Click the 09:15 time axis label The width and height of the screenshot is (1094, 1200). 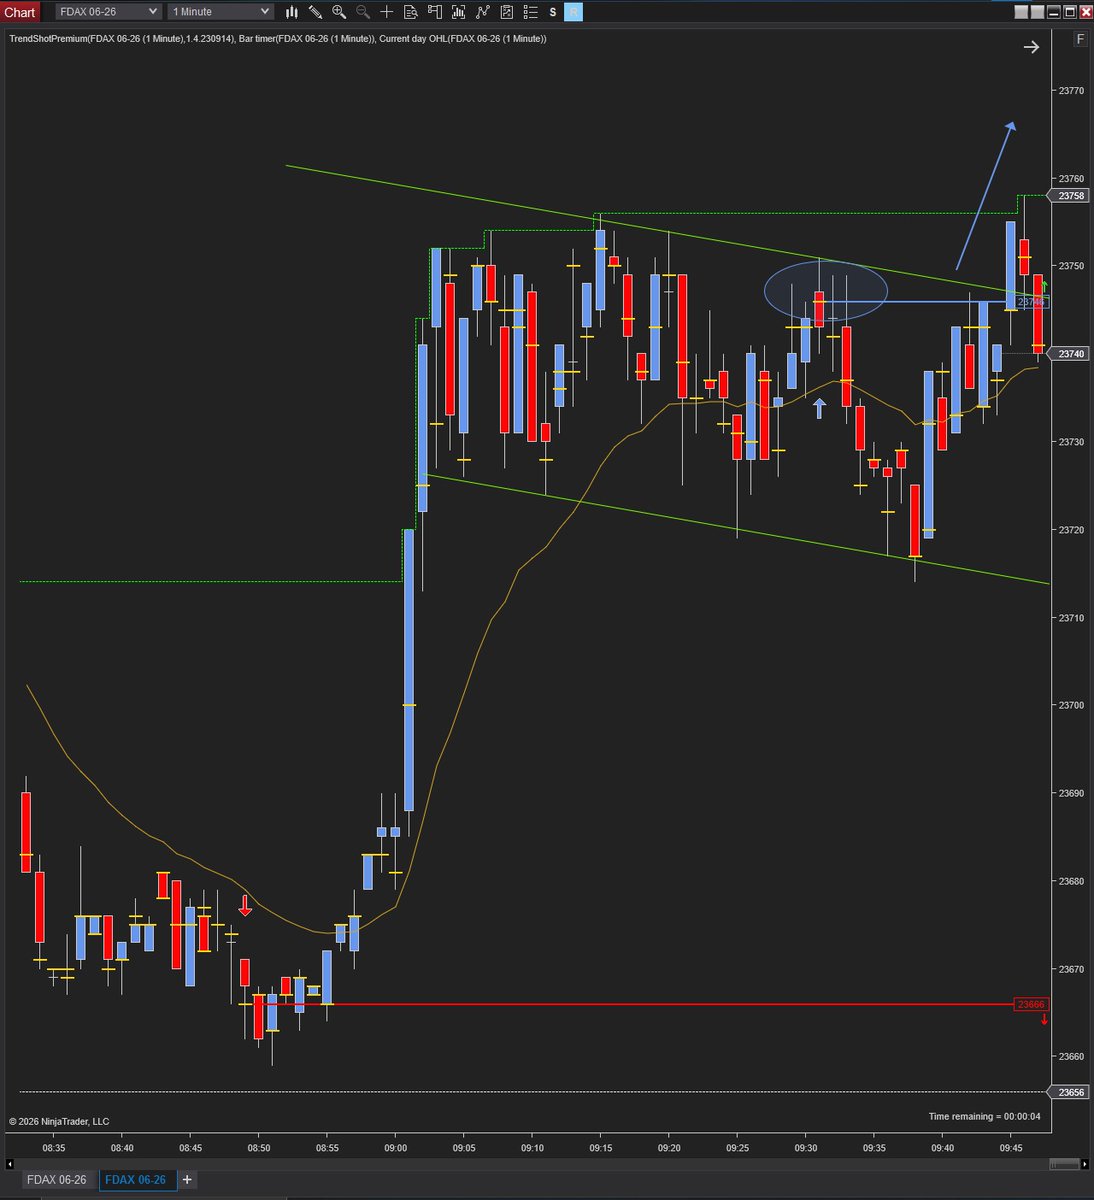tap(601, 1149)
